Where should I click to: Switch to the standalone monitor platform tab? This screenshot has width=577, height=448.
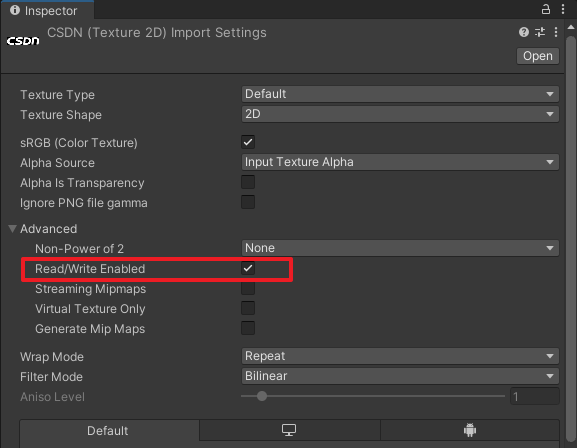289,430
